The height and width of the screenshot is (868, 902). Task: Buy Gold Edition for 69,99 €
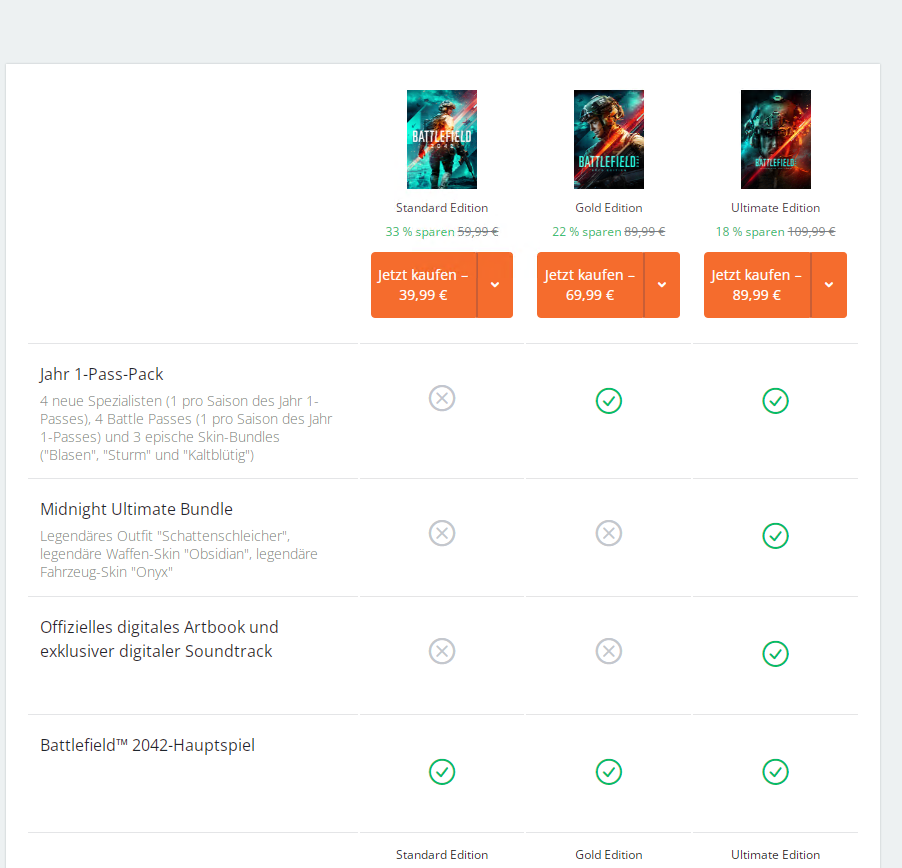pyautogui.click(x=590, y=285)
